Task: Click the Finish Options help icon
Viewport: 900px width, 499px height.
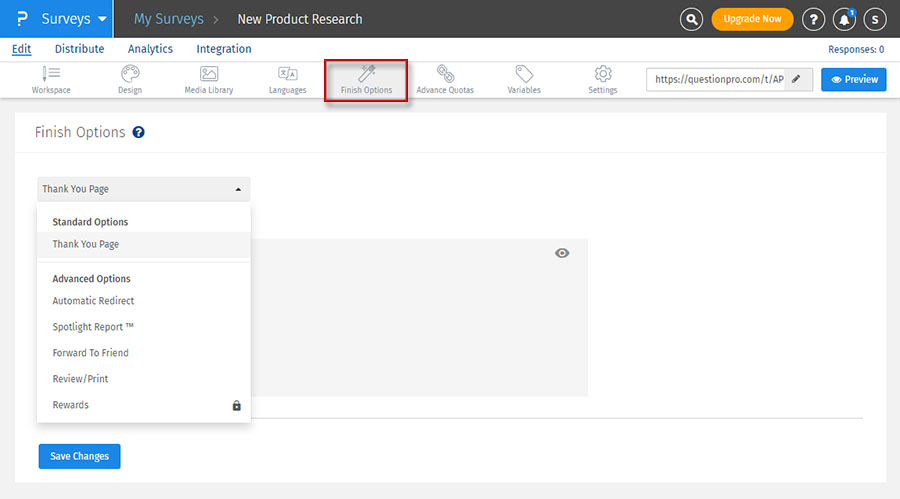Action: point(138,132)
